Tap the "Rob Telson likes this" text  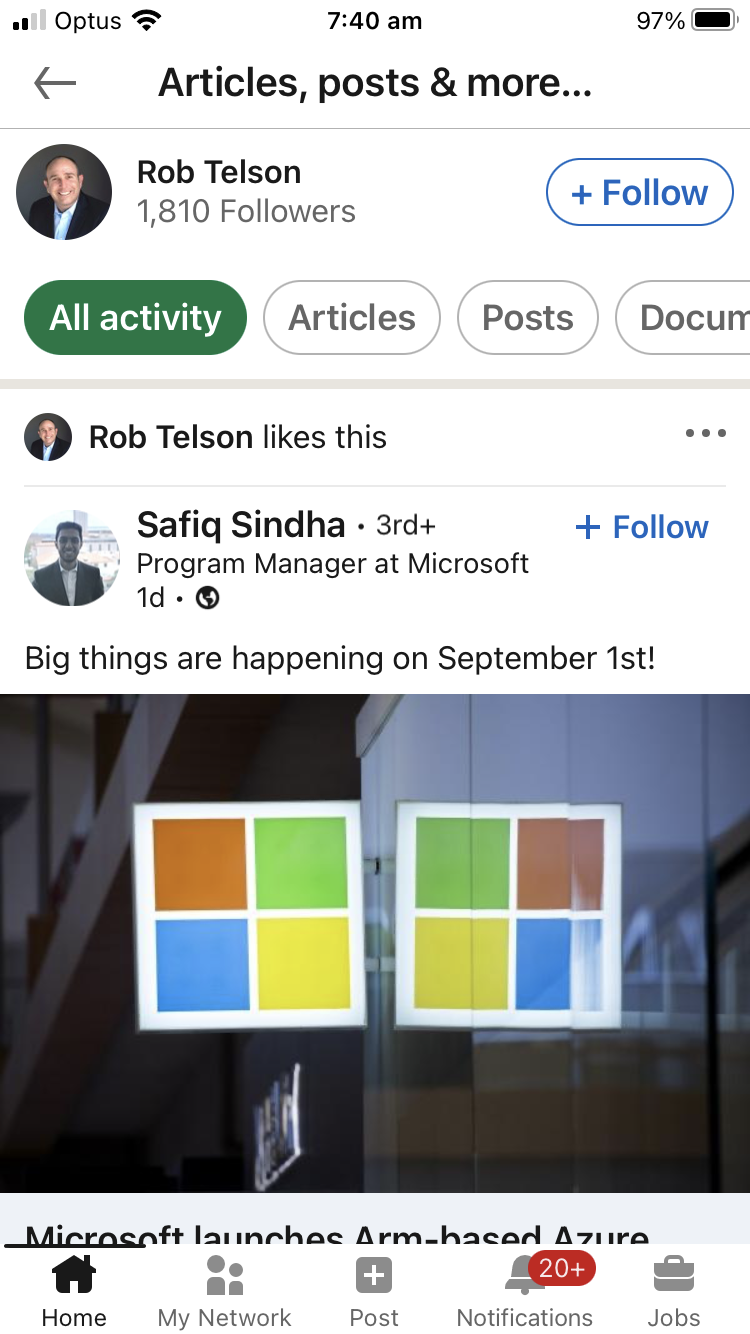pyautogui.click(x=238, y=437)
